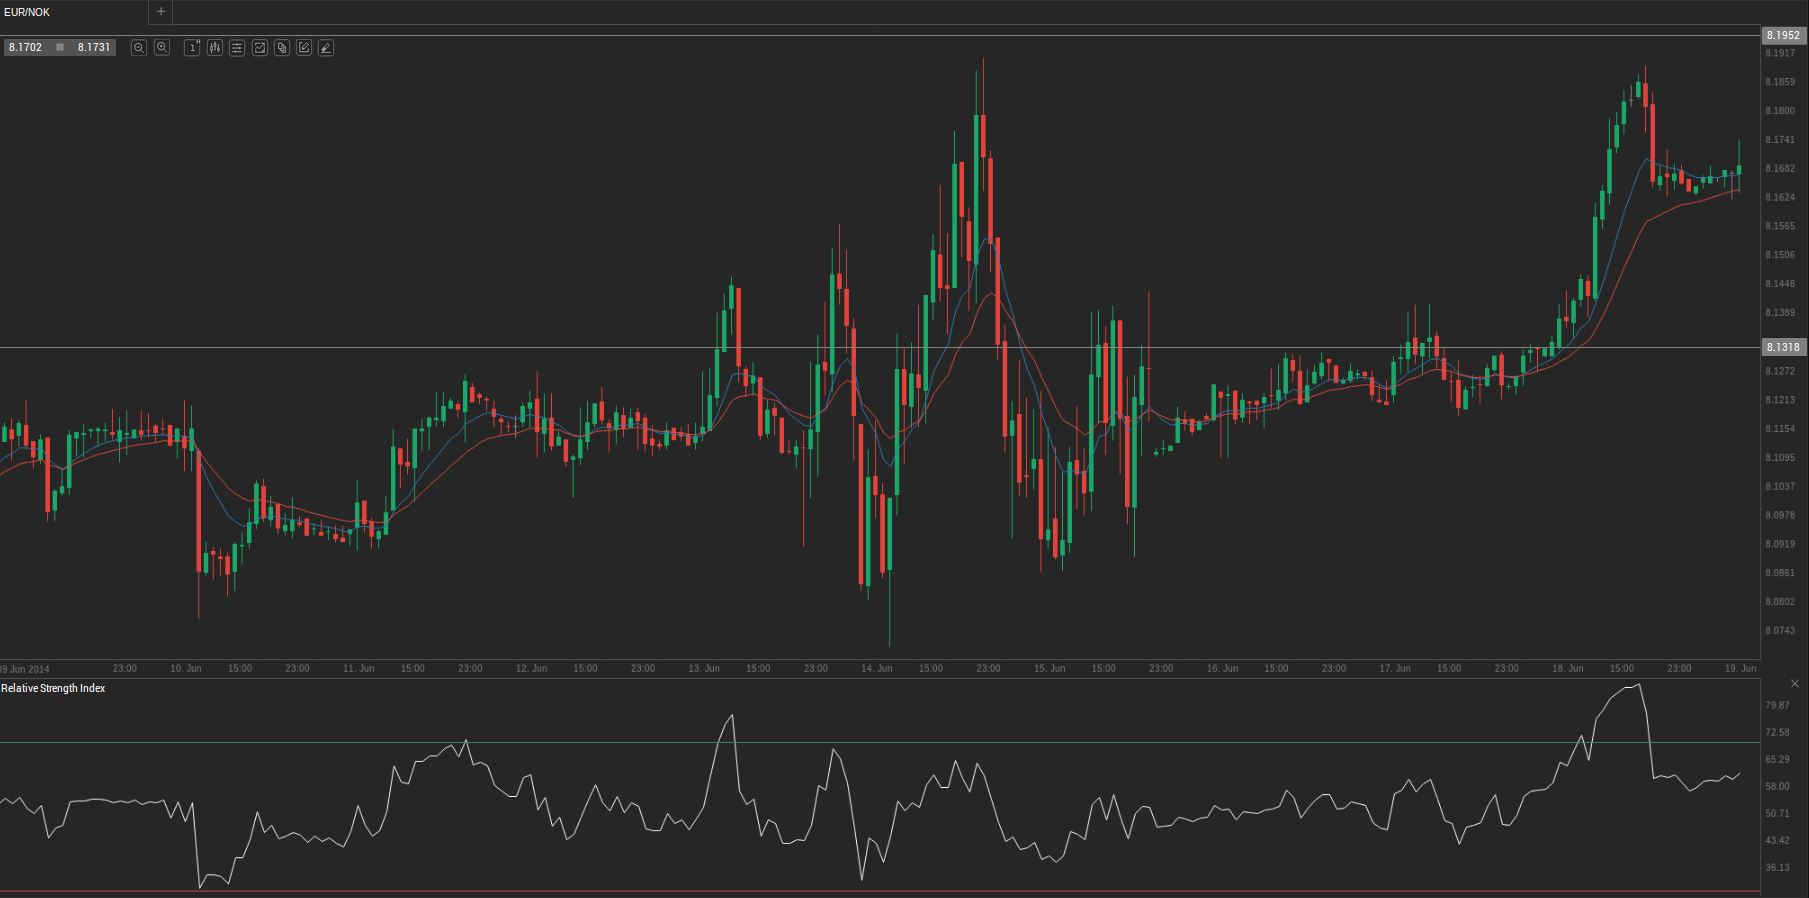Click the edit pencil-in-box icon
Viewport: 1809px width, 898px height.
pos(304,48)
